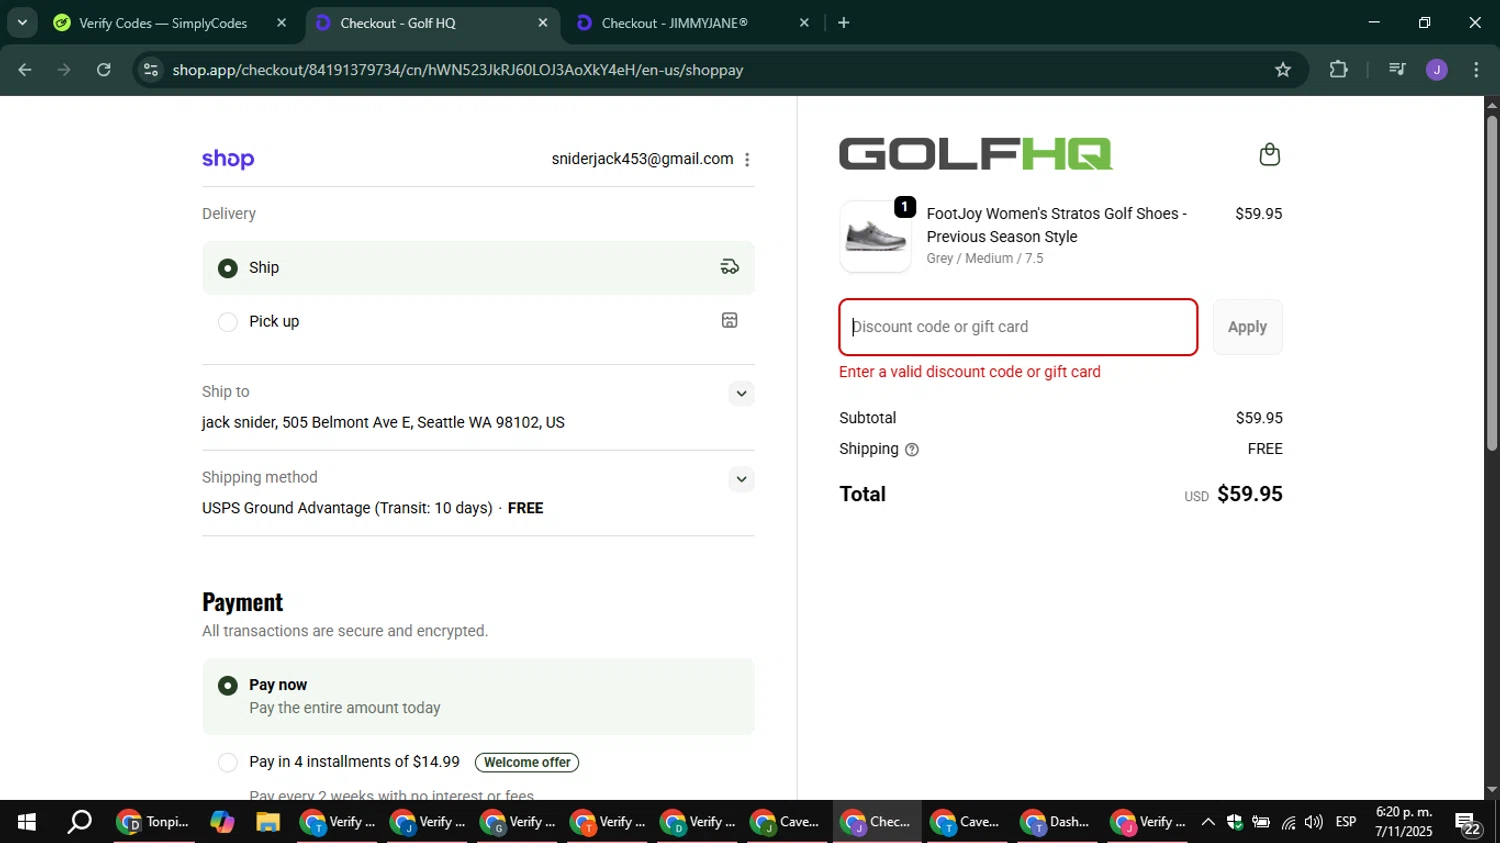Image resolution: width=1500 pixels, height=843 pixels.
Task: Open the browser extensions puzzle icon
Action: [x=1338, y=70]
